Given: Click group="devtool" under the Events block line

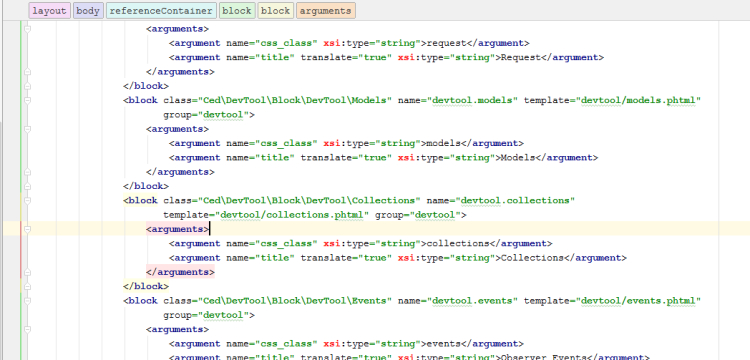Looking at the screenshot, I should (x=206, y=316).
